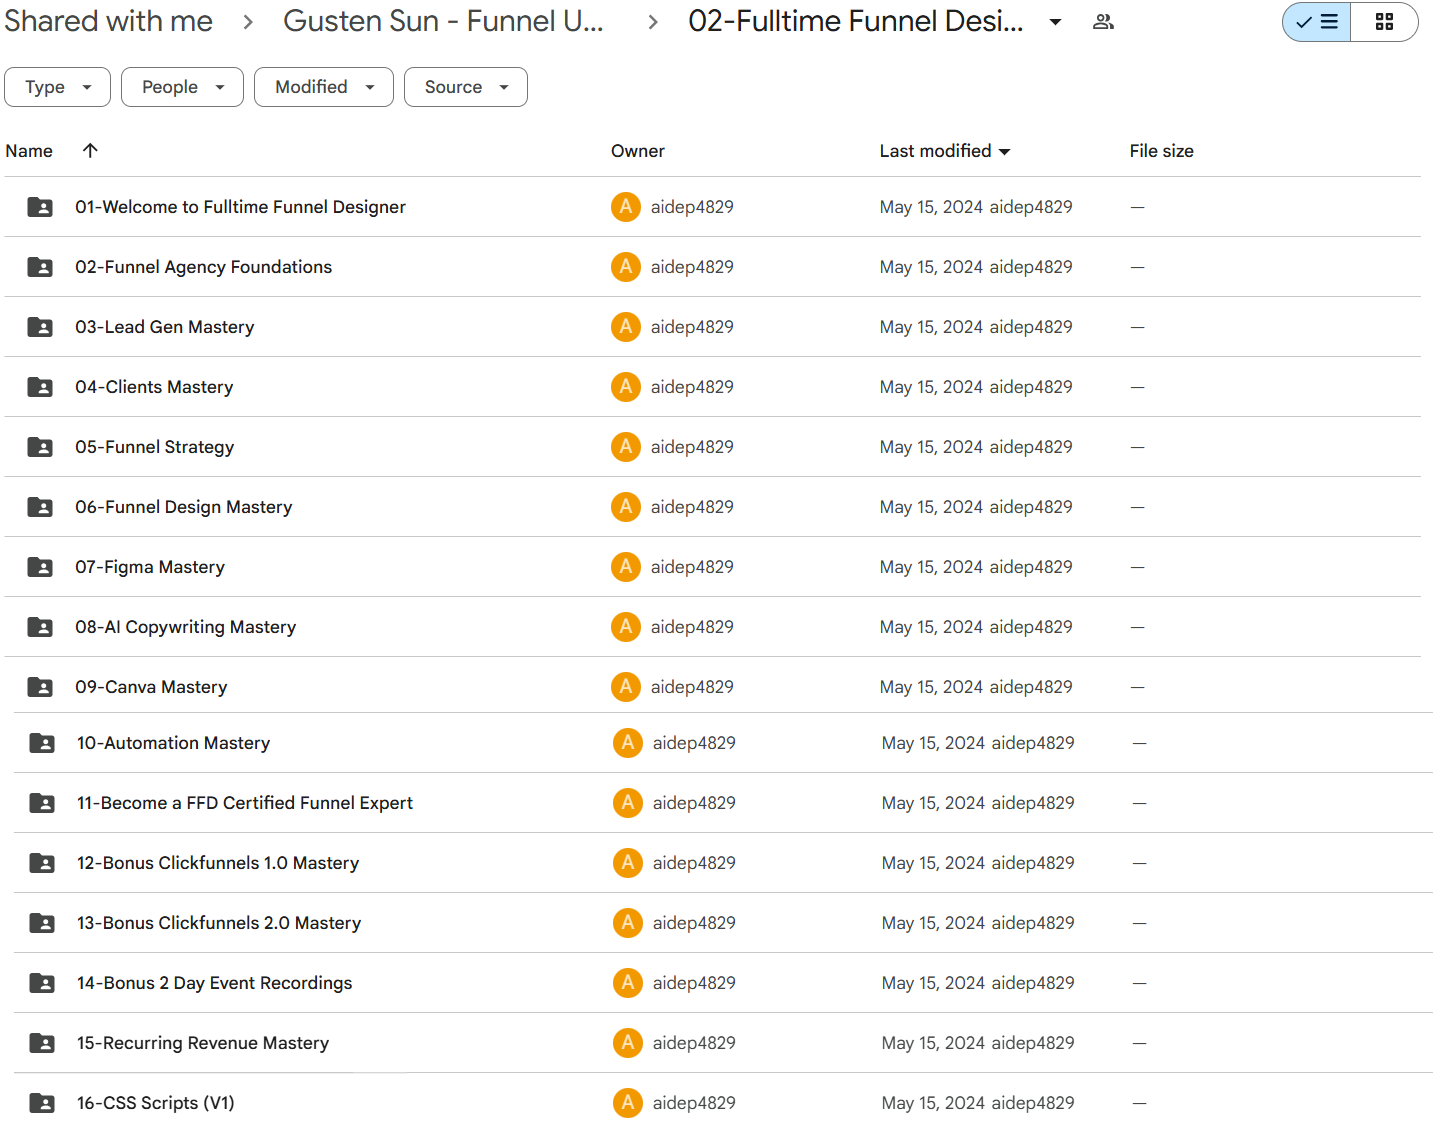1433x1133 pixels.
Task: Click folder icon beside 15-Recurring Revenue Mastery
Action: pyautogui.click(x=42, y=1043)
